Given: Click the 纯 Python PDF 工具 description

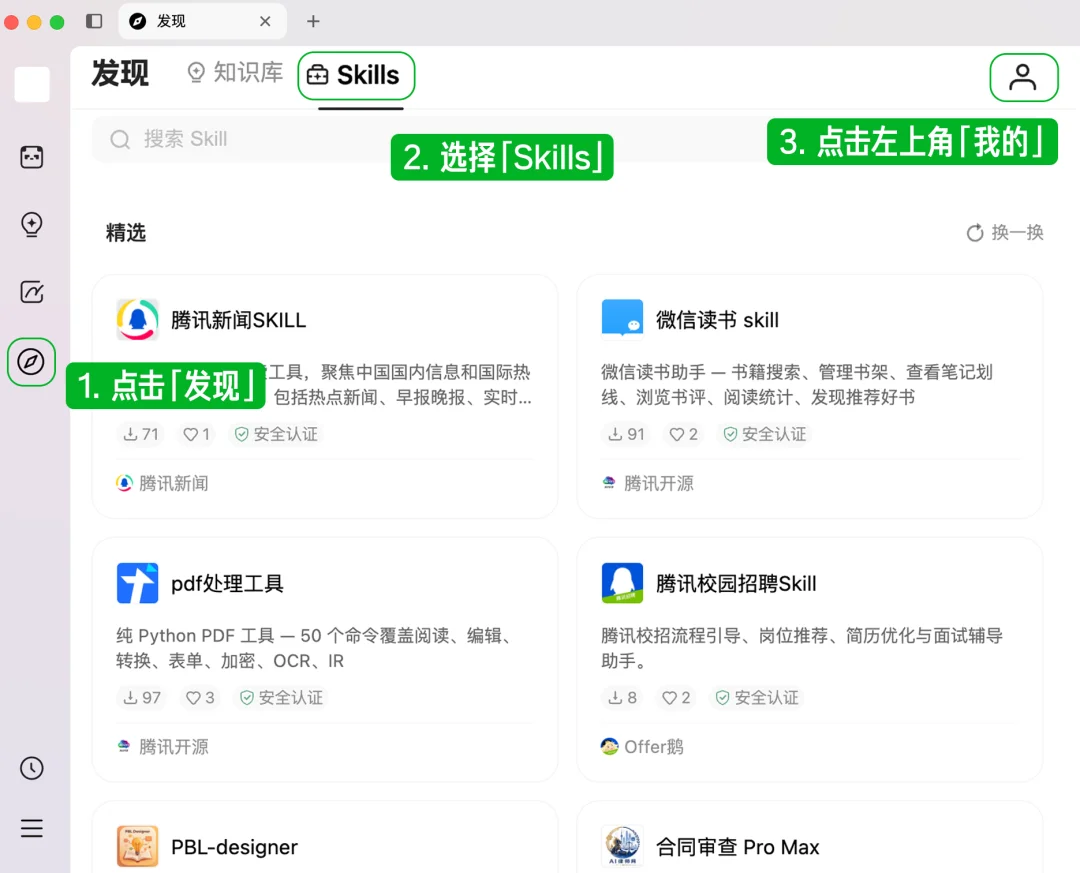Looking at the screenshot, I should (x=313, y=648).
